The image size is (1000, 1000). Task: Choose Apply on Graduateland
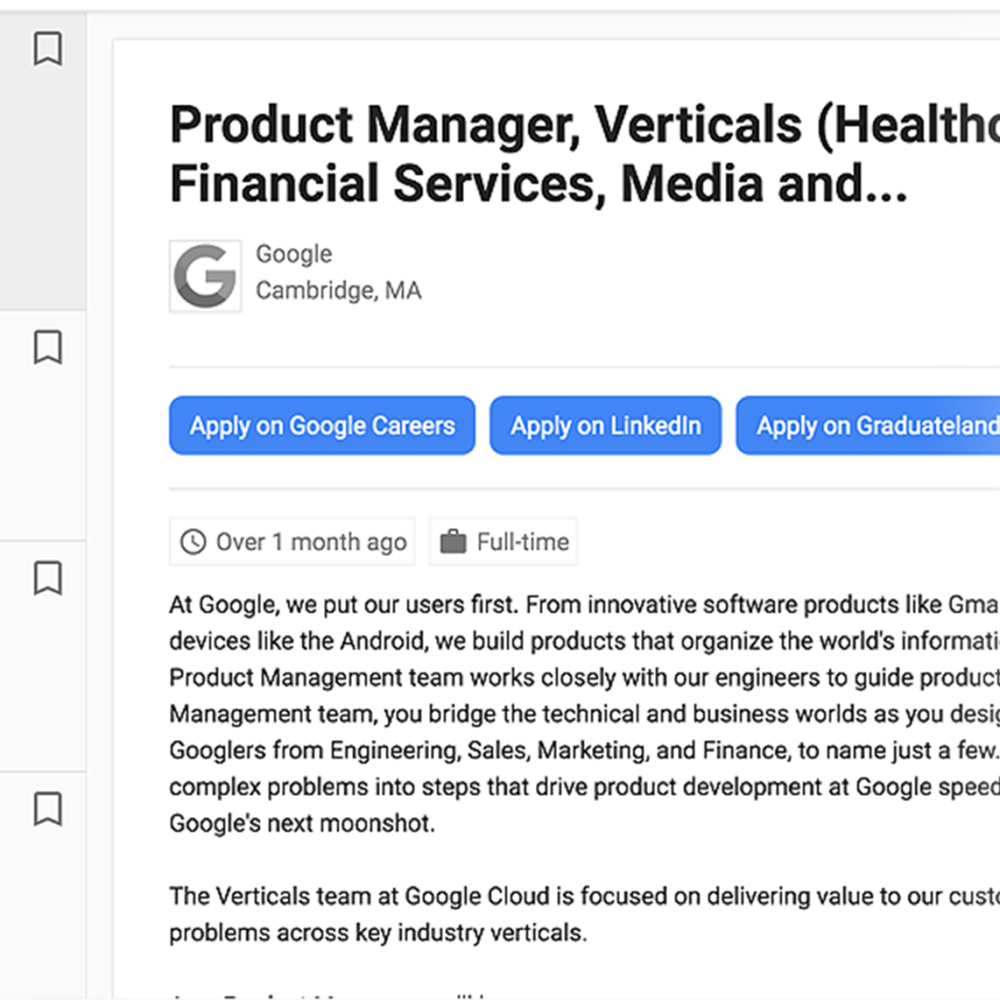868,425
